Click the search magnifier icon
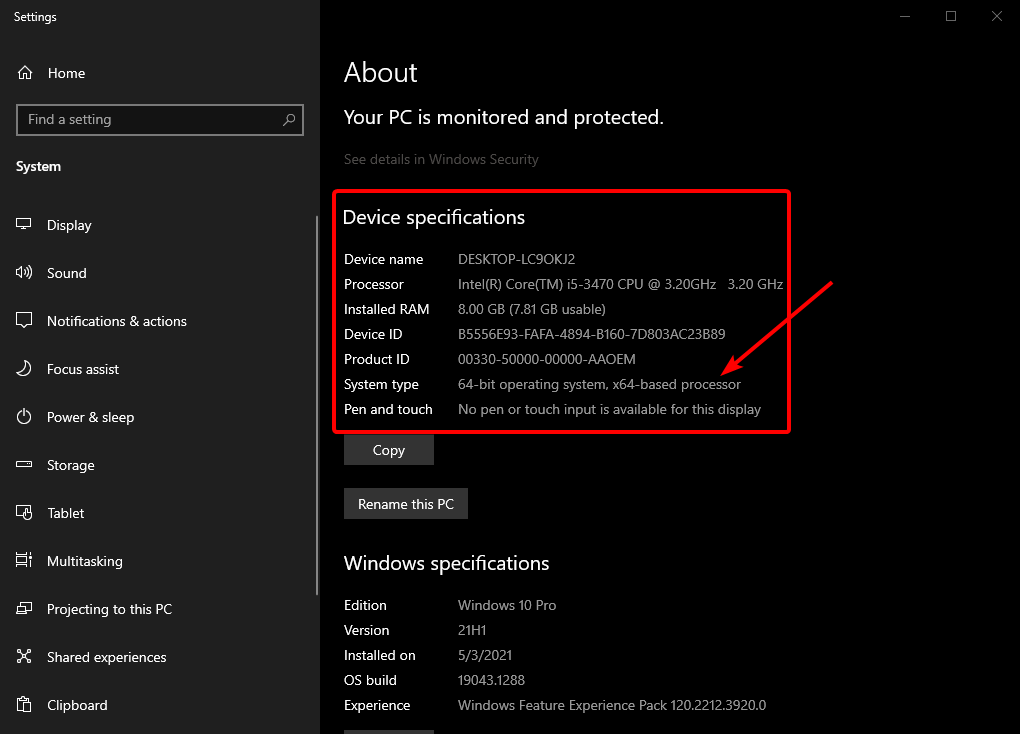Image resolution: width=1020 pixels, height=734 pixels. [x=289, y=120]
